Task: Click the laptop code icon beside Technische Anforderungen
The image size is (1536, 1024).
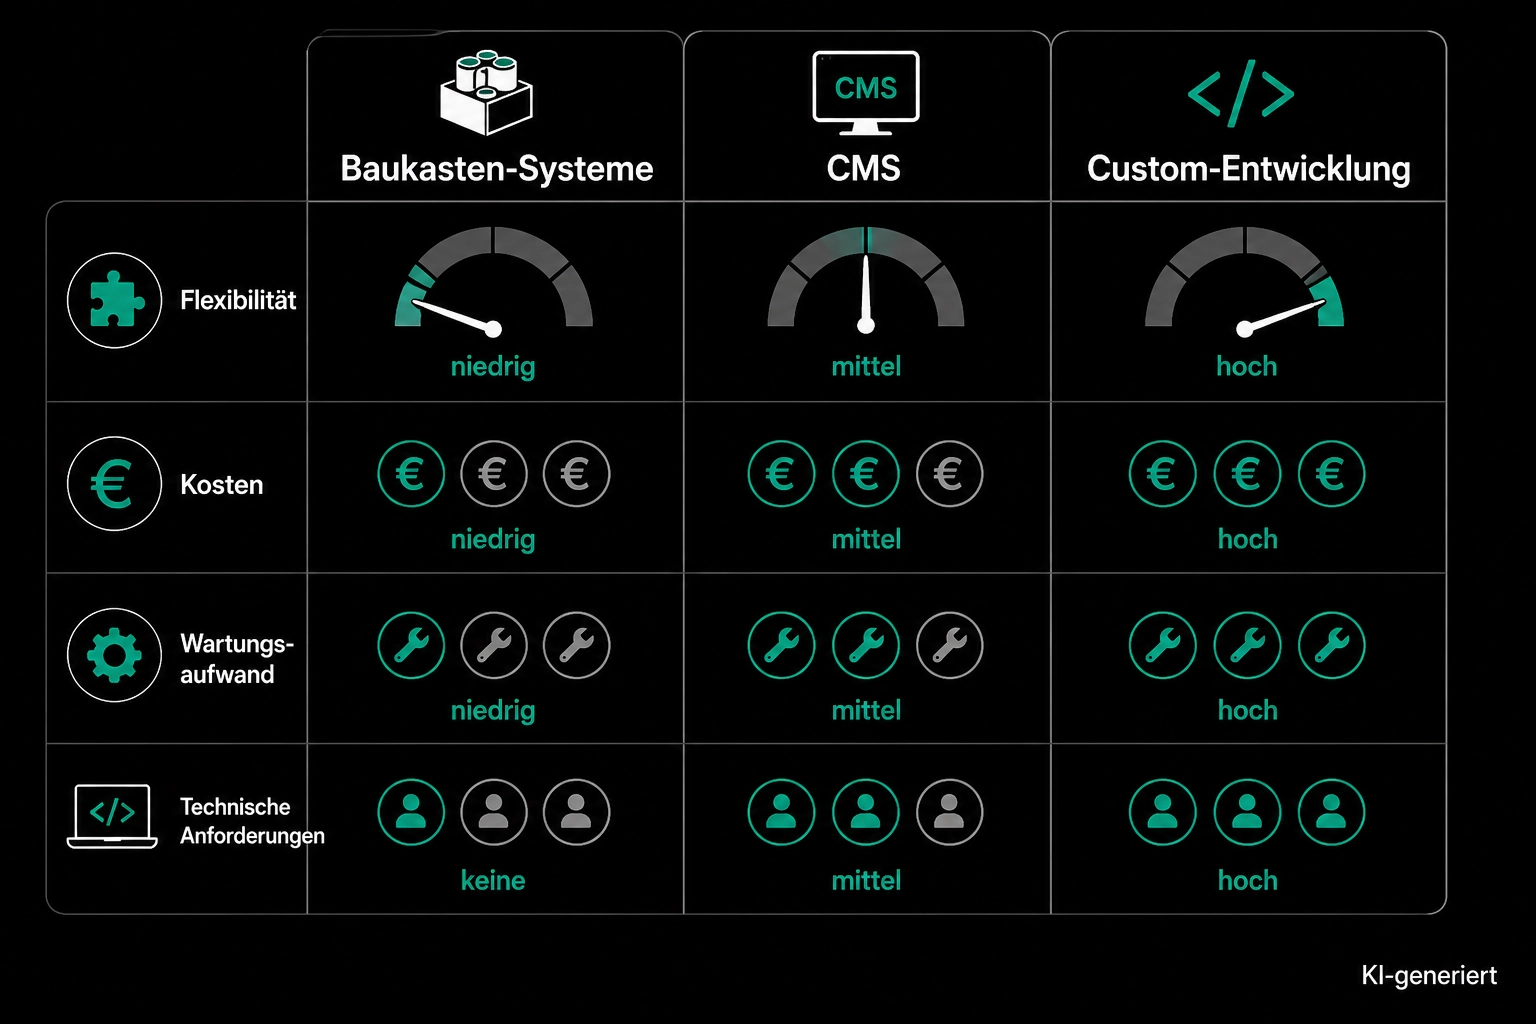Action: 112,816
